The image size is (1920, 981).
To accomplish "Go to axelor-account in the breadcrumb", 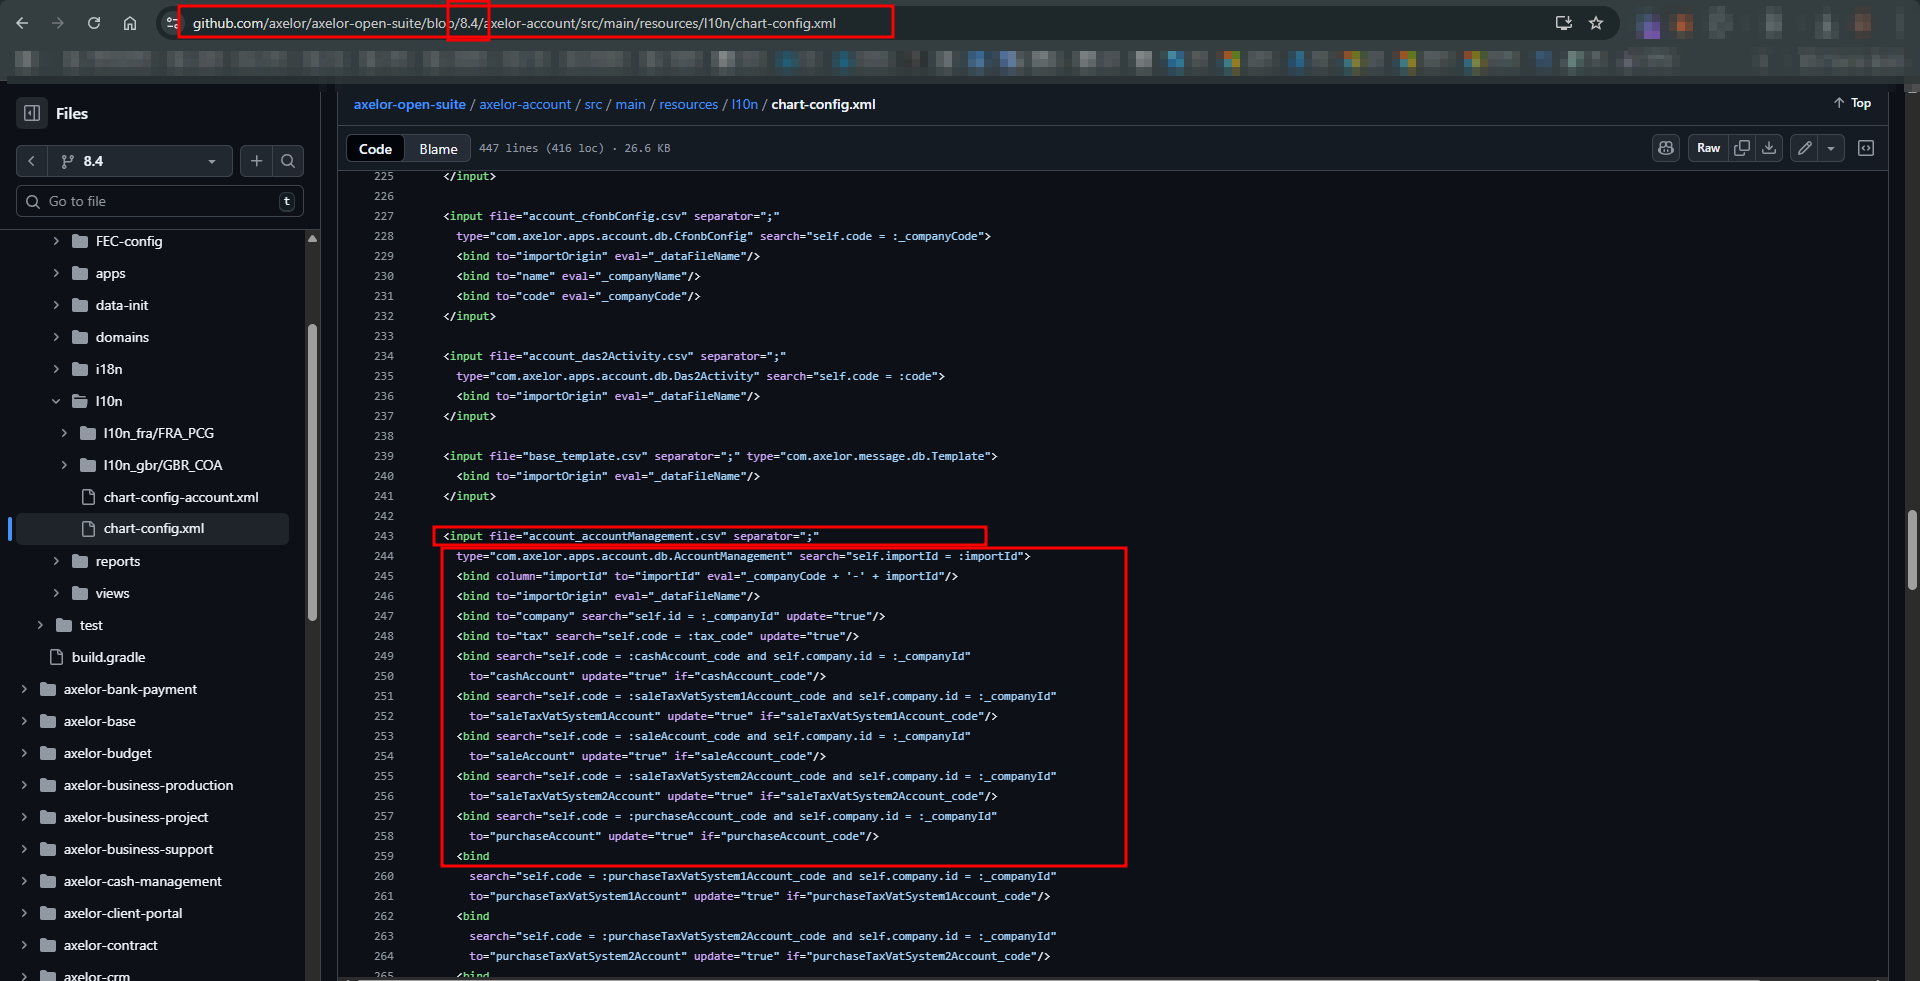I will click(x=525, y=104).
